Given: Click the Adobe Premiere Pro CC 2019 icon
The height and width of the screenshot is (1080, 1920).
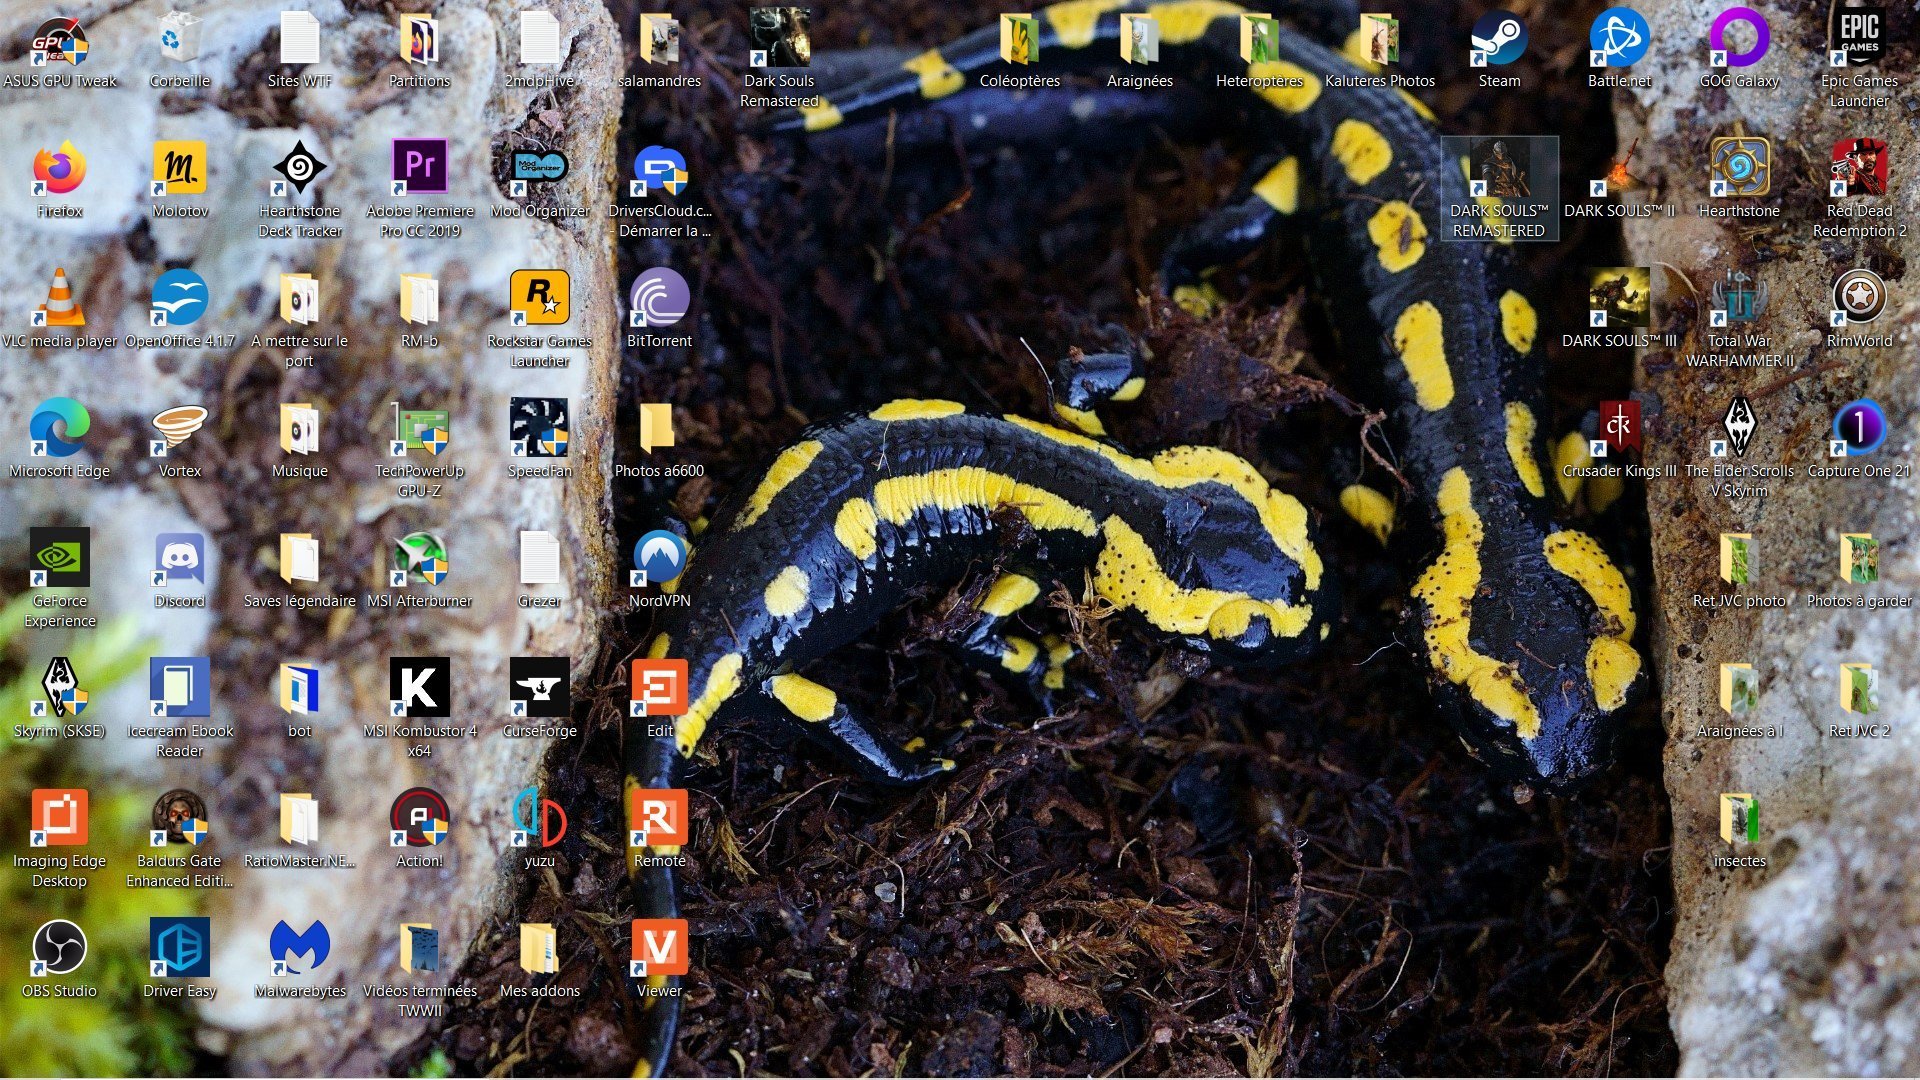Looking at the screenshot, I should pyautogui.click(x=420, y=168).
